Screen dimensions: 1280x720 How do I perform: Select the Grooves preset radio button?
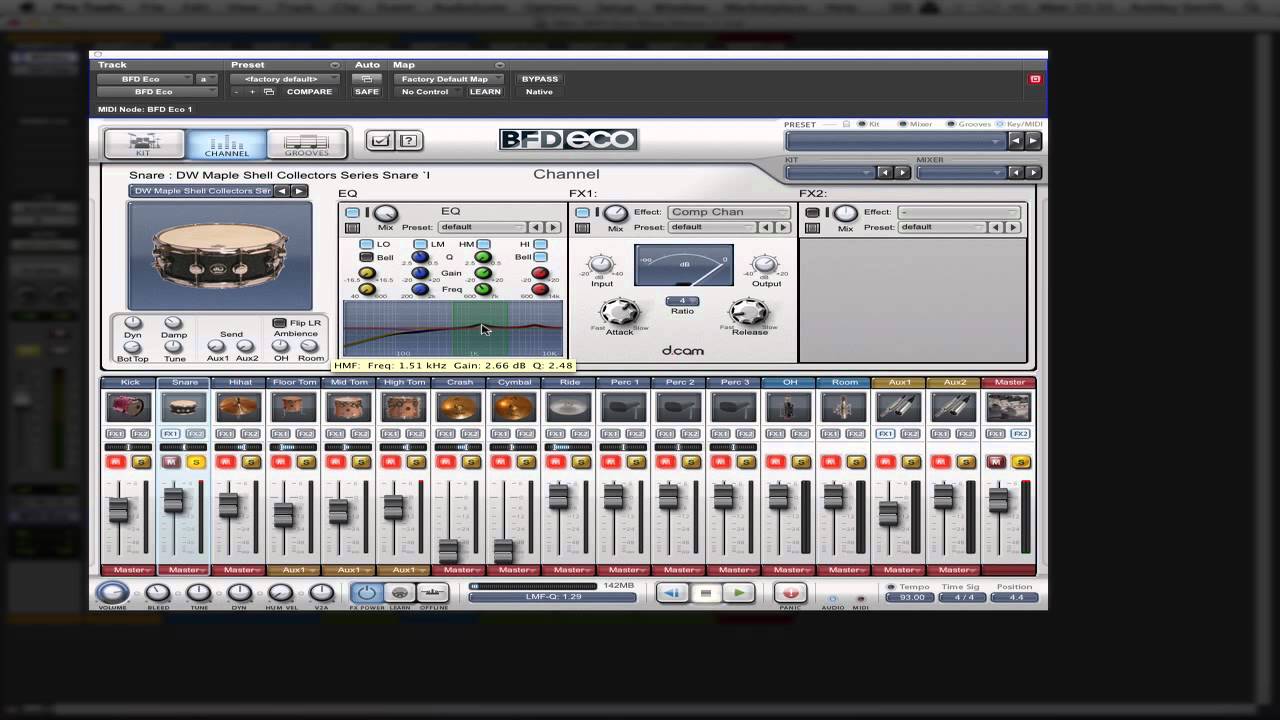tap(951, 124)
